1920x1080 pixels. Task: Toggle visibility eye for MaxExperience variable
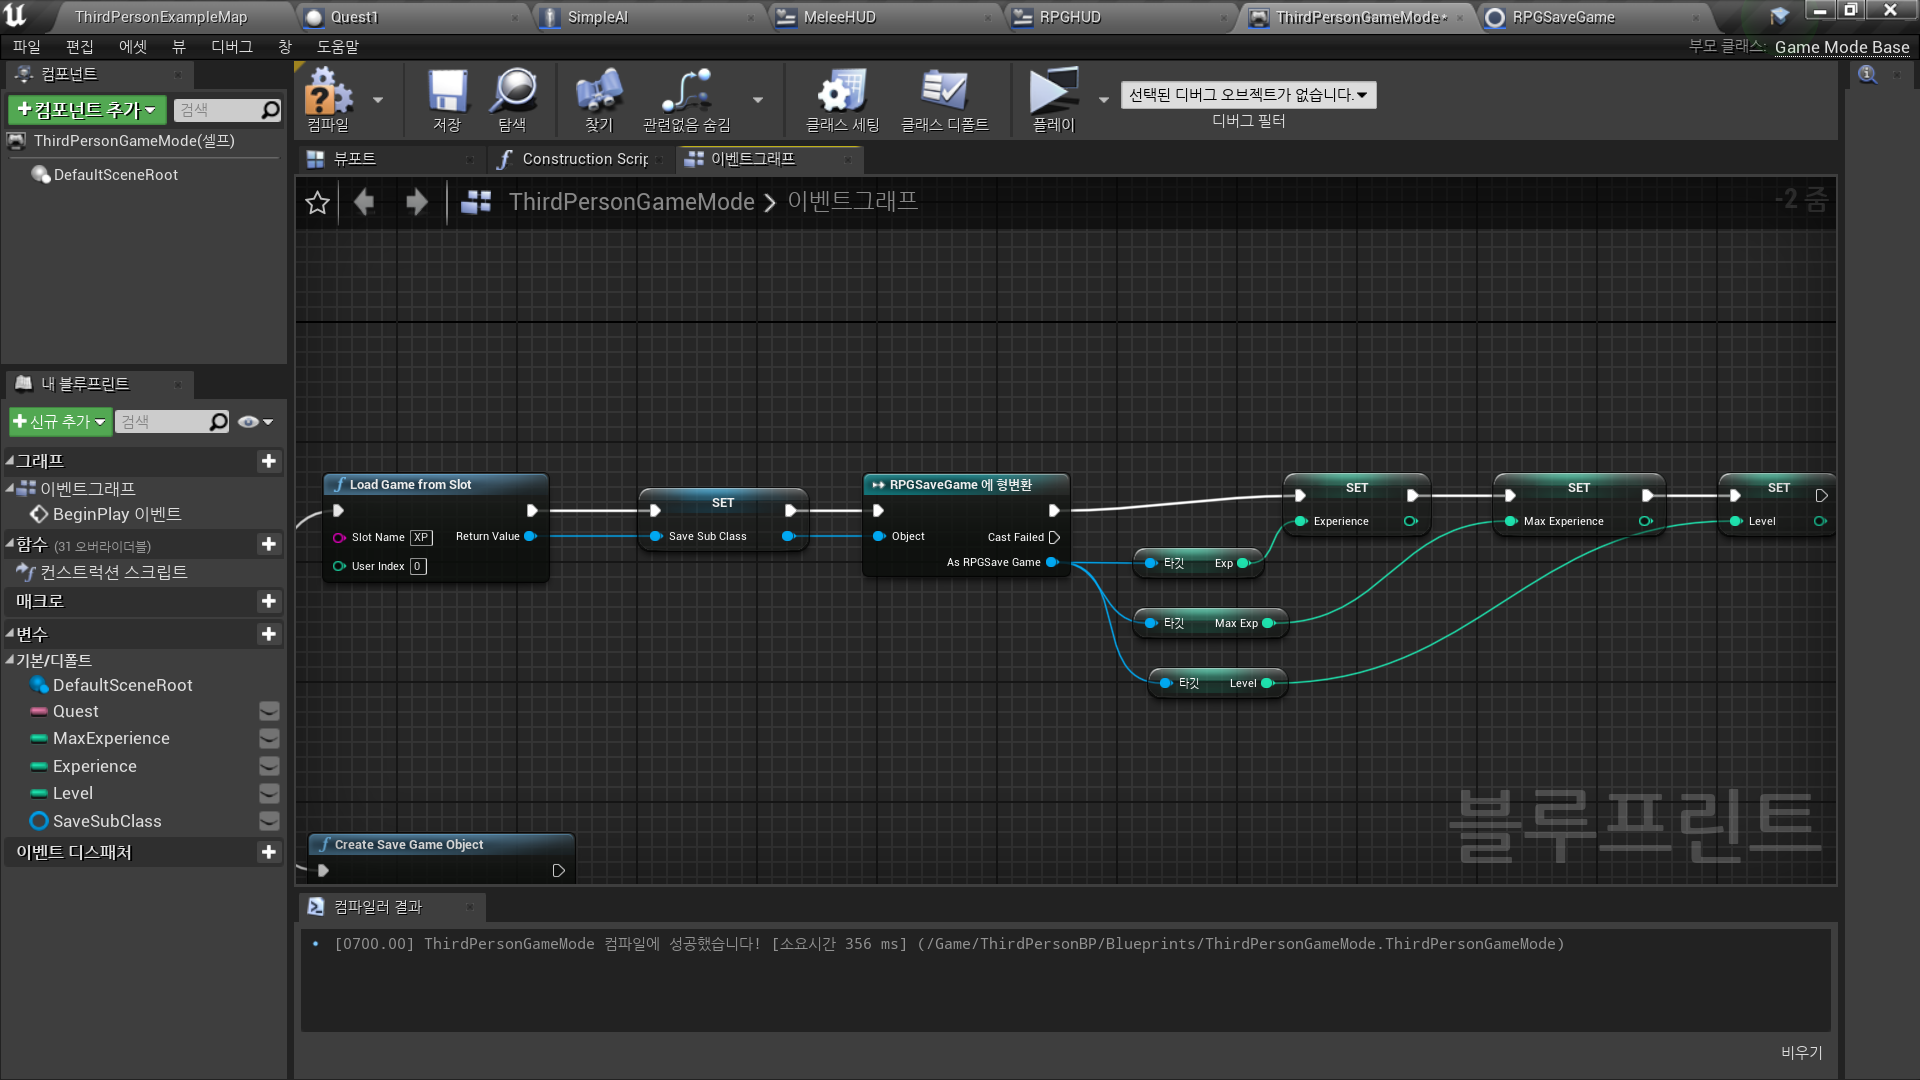(x=269, y=739)
